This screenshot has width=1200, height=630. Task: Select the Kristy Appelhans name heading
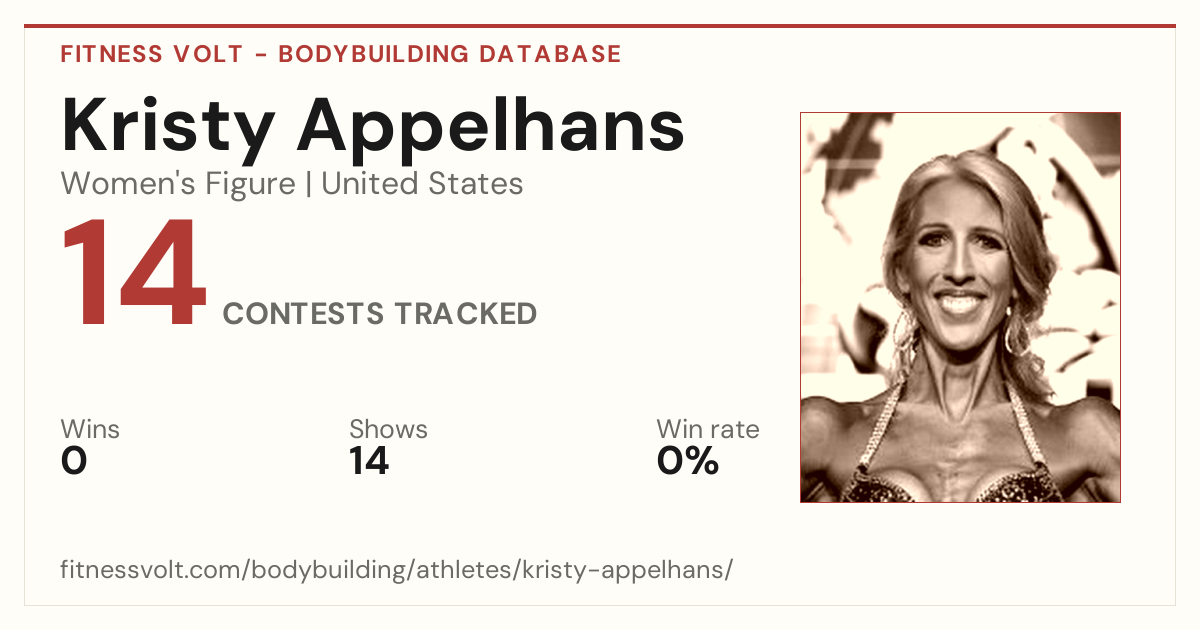(373, 126)
